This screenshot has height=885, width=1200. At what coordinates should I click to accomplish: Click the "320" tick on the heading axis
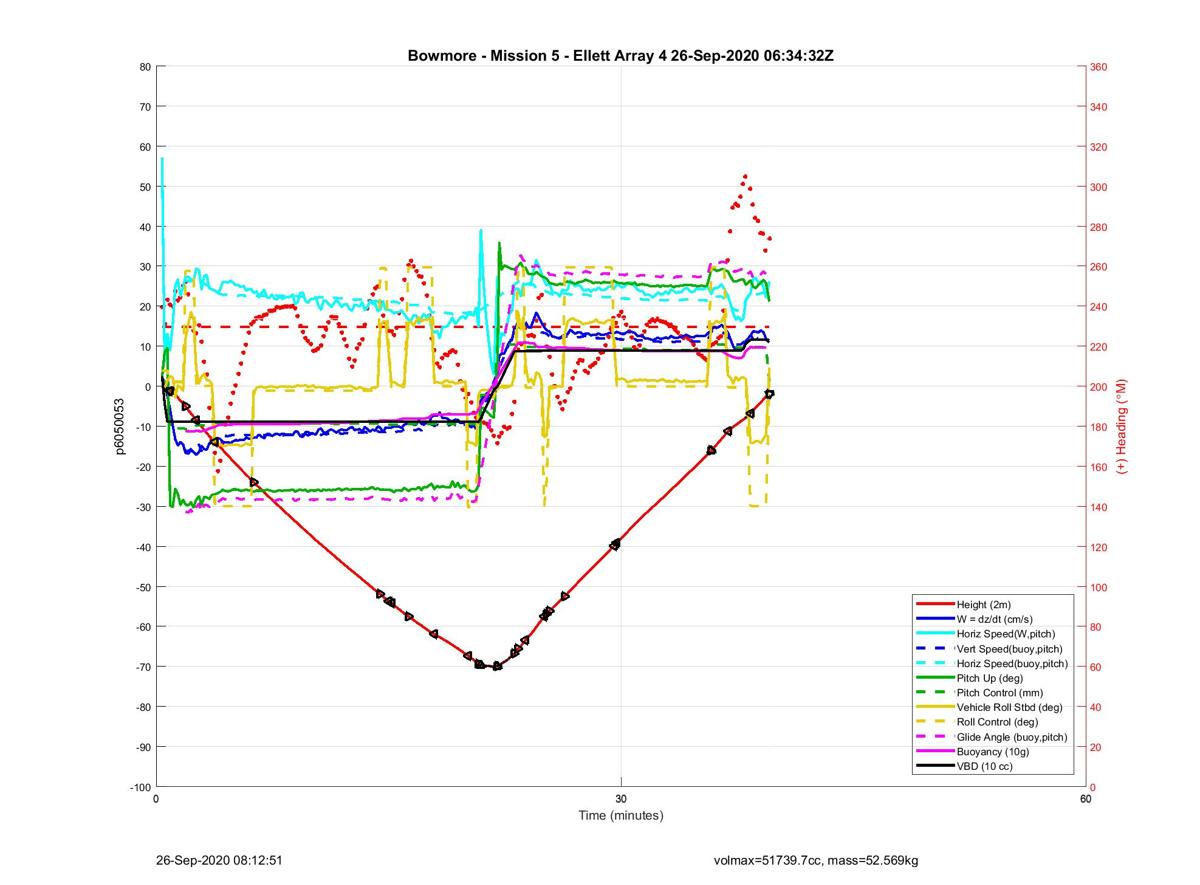pos(1100,147)
